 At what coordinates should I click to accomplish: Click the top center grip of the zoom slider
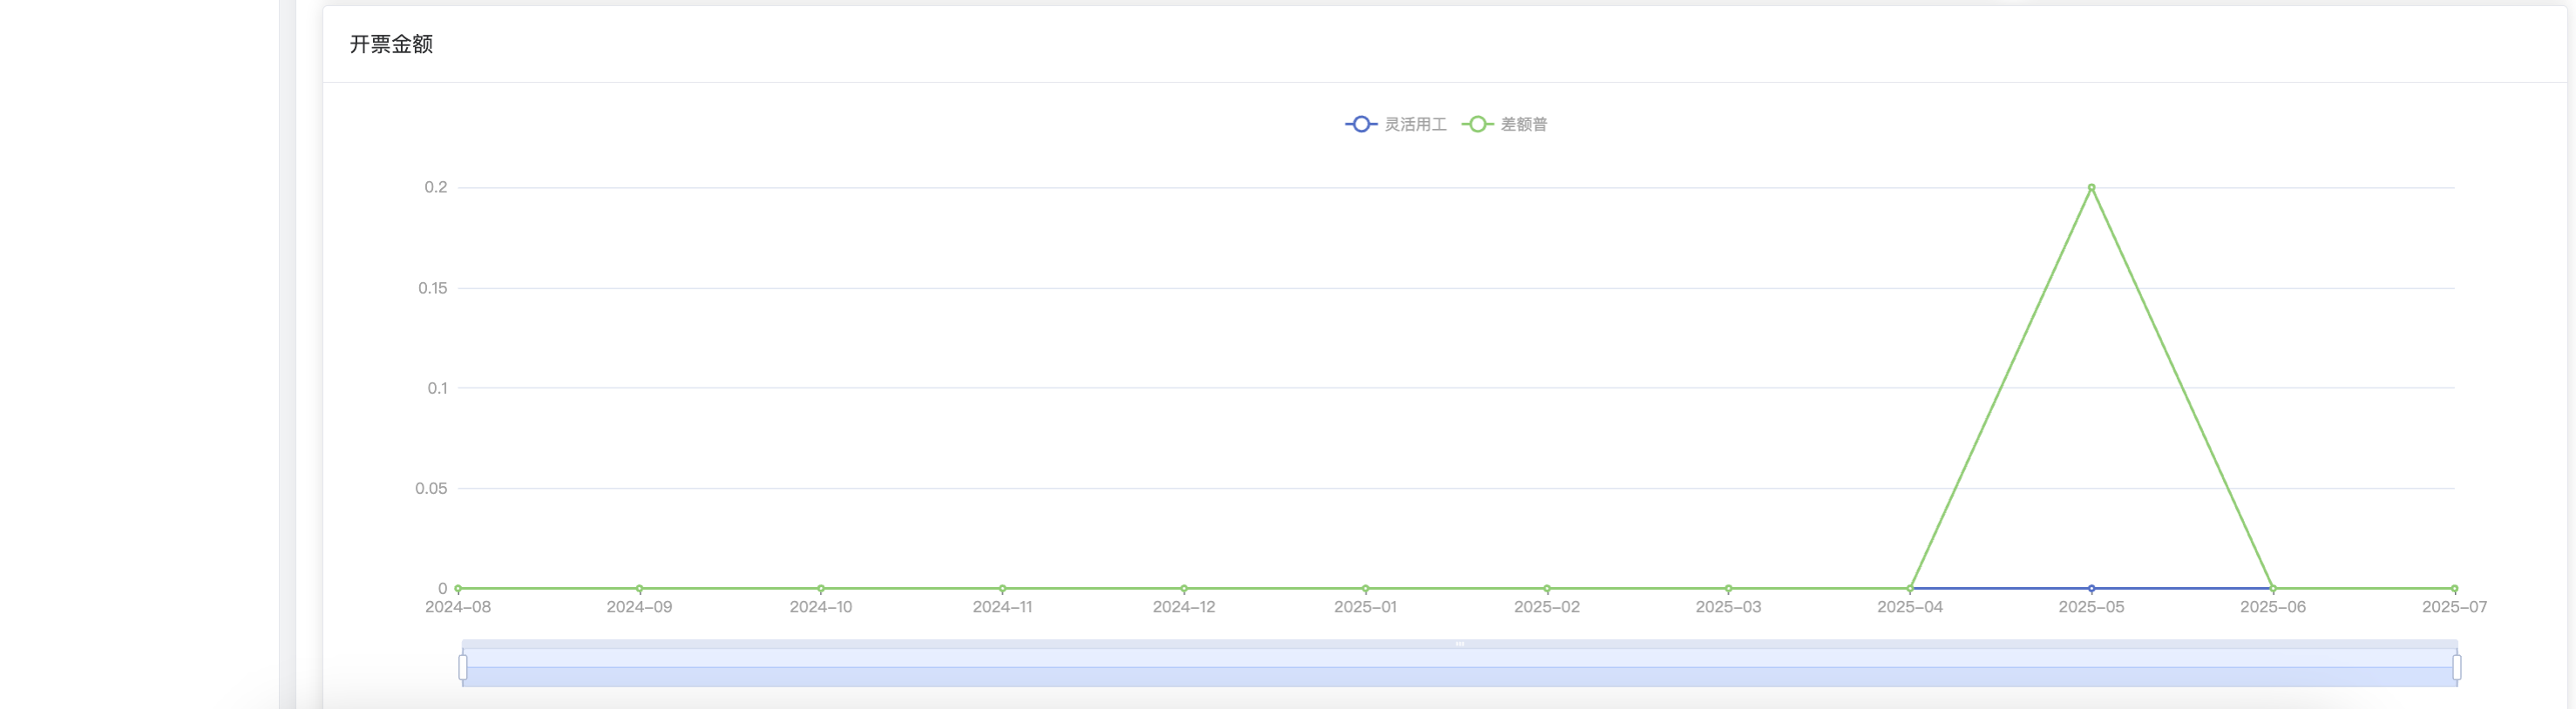pos(1459,644)
